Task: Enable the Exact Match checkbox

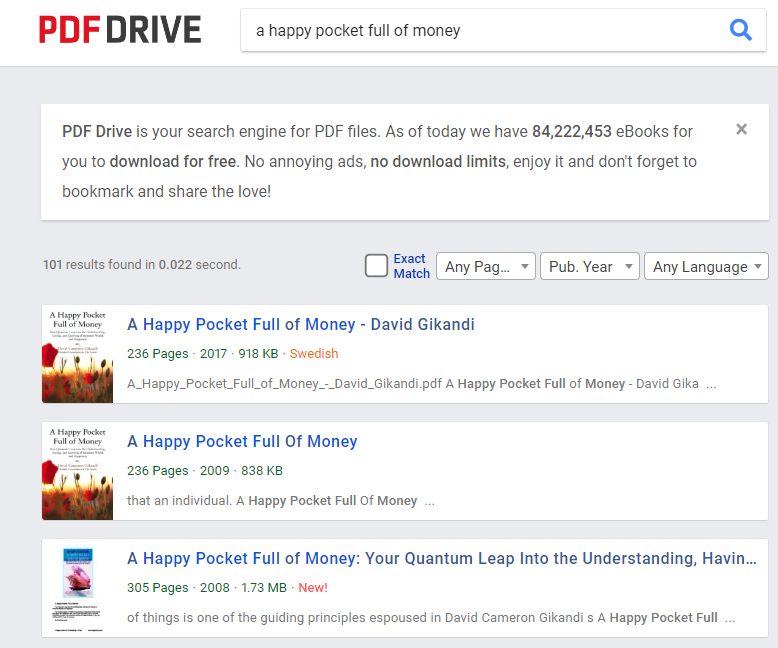Action: [376, 265]
